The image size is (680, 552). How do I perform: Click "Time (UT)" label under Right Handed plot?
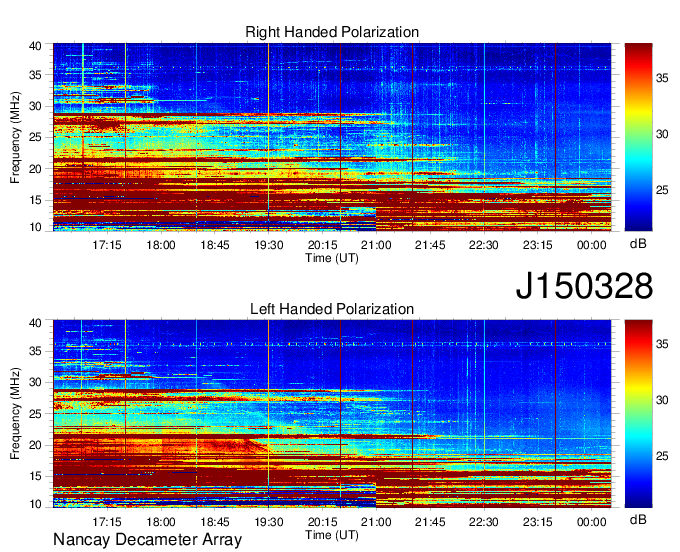point(332,258)
